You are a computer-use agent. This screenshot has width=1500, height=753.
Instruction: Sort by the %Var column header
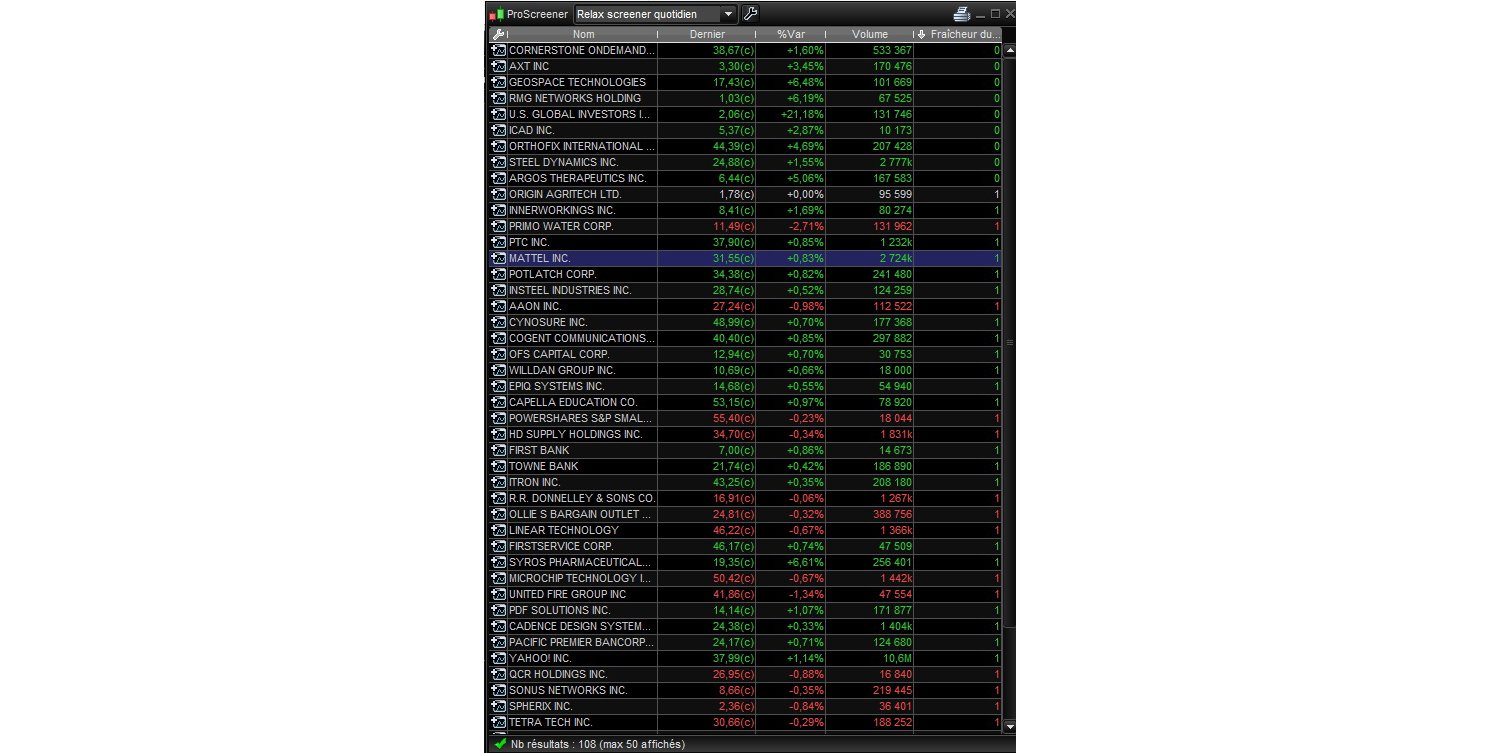[791, 34]
